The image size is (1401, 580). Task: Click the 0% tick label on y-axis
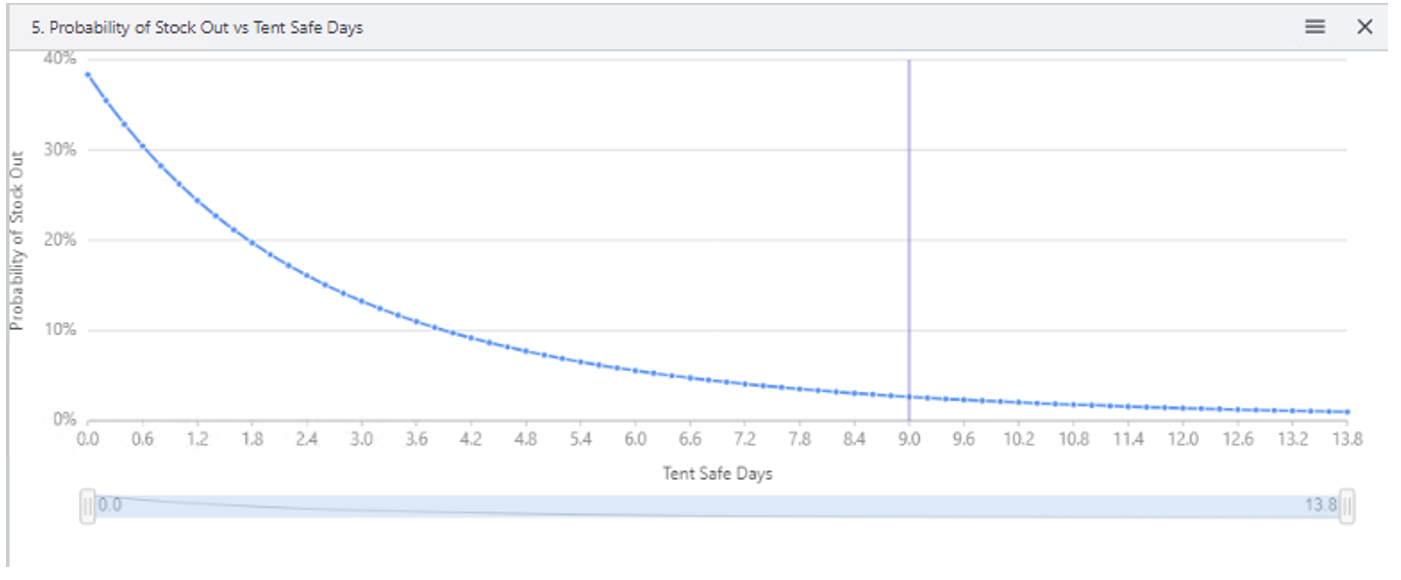pyautogui.click(x=66, y=416)
